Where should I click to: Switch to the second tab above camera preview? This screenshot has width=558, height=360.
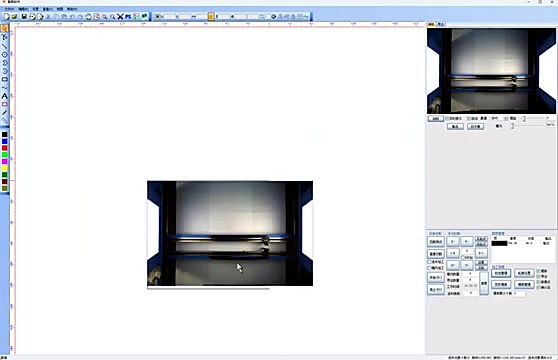pos(441,24)
